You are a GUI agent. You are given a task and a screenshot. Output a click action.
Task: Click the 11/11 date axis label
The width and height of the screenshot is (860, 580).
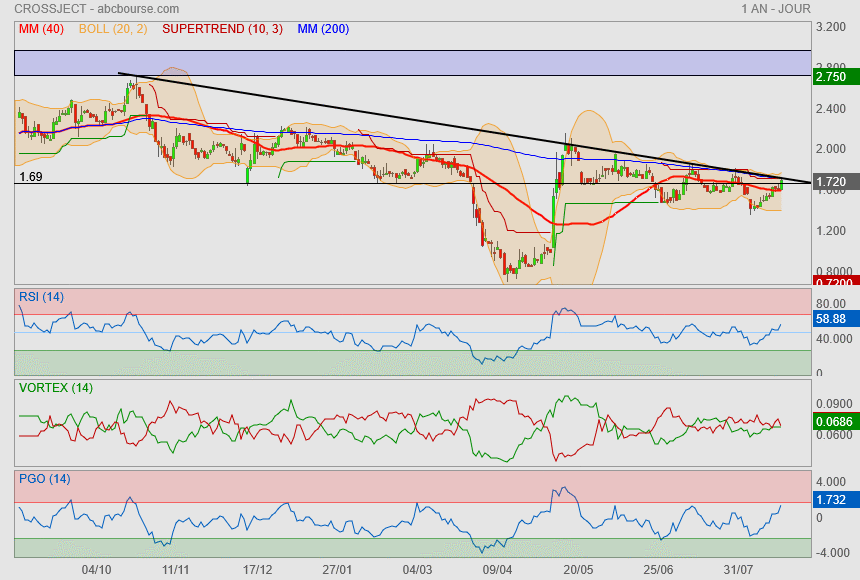176,570
